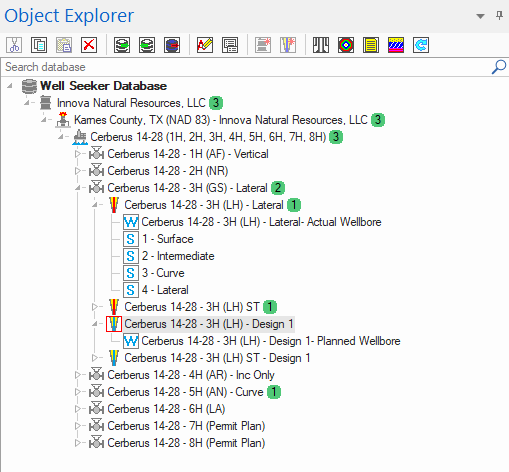509x472 pixels.
Task: Collapse Cerberus 14-28 - 3H (LH) - Lateral wellbore
Action: [x=95, y=205]
